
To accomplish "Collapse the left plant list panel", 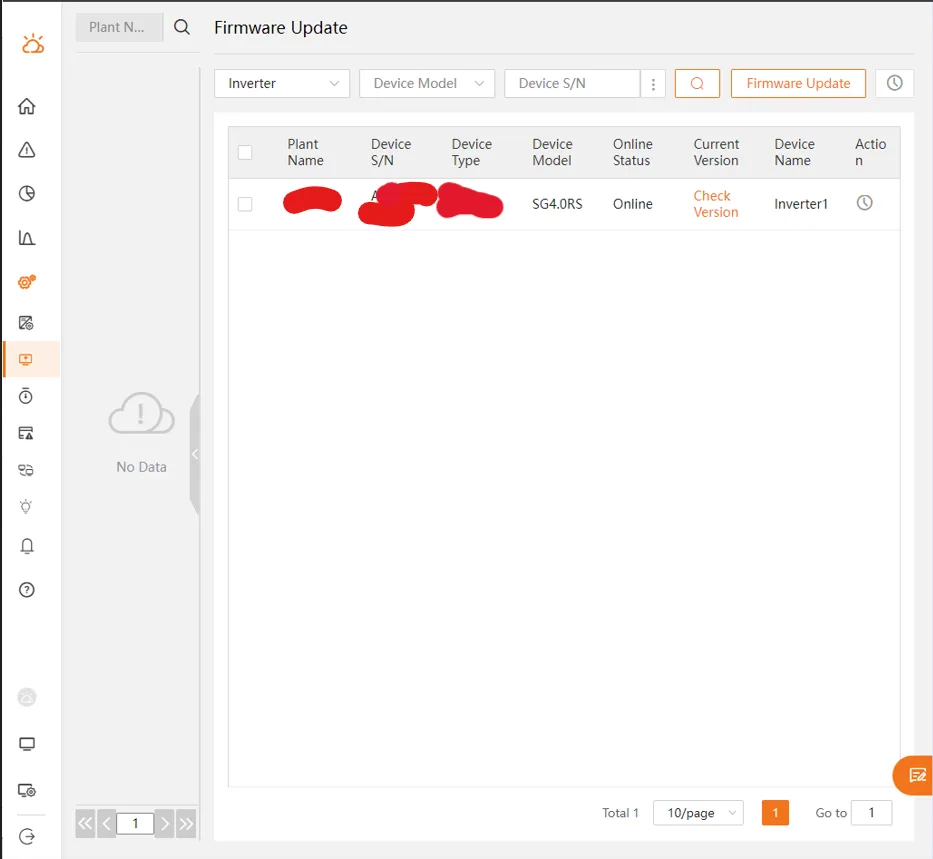I will [195, 454].
